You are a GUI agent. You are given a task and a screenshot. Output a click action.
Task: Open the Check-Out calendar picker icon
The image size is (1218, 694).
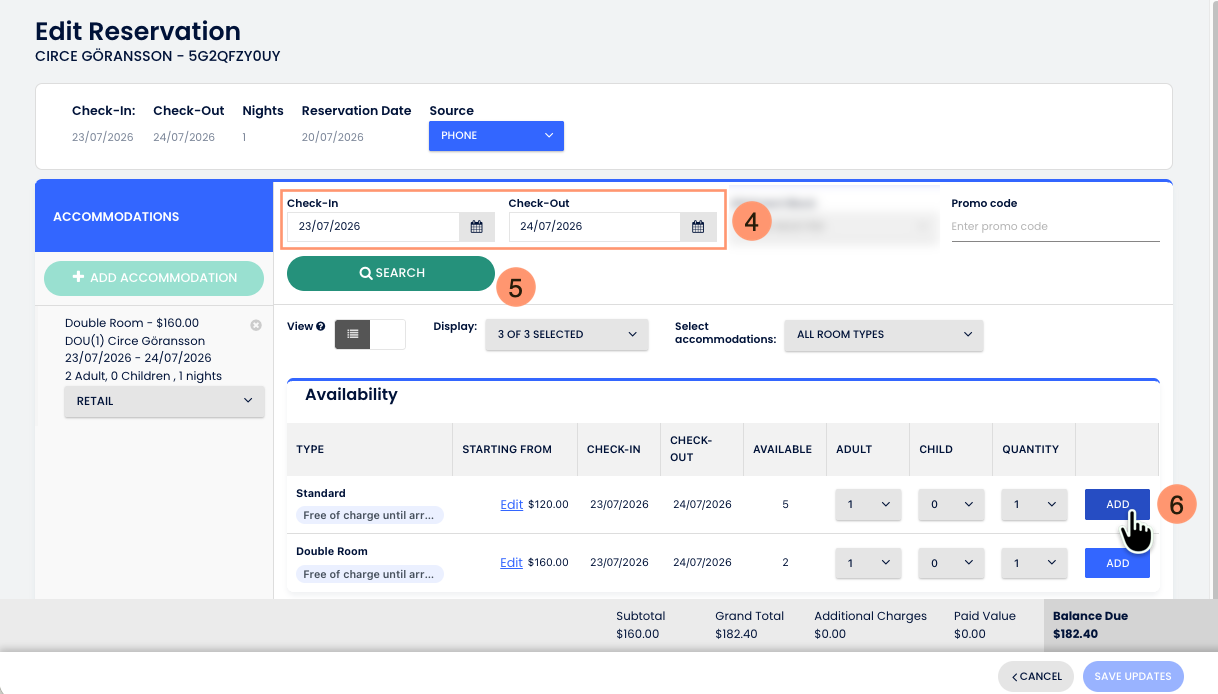pos(699,227)
